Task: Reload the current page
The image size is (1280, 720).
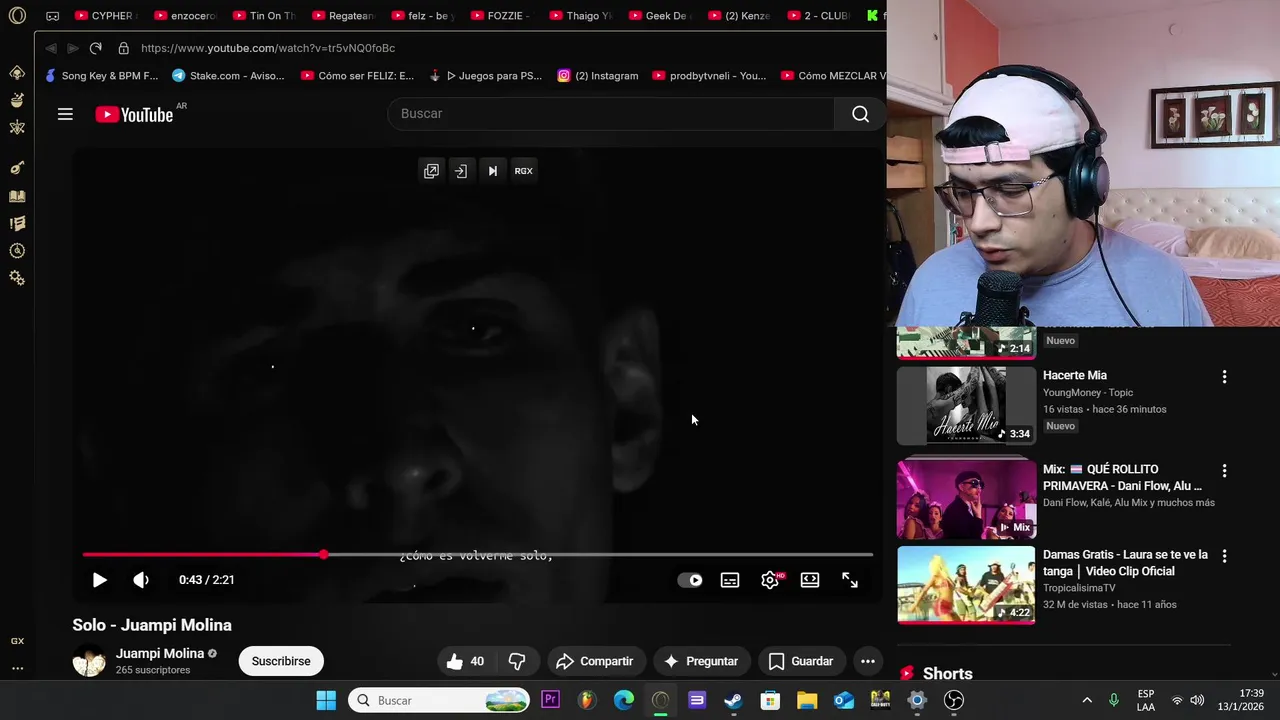Action: click(95, 48)
